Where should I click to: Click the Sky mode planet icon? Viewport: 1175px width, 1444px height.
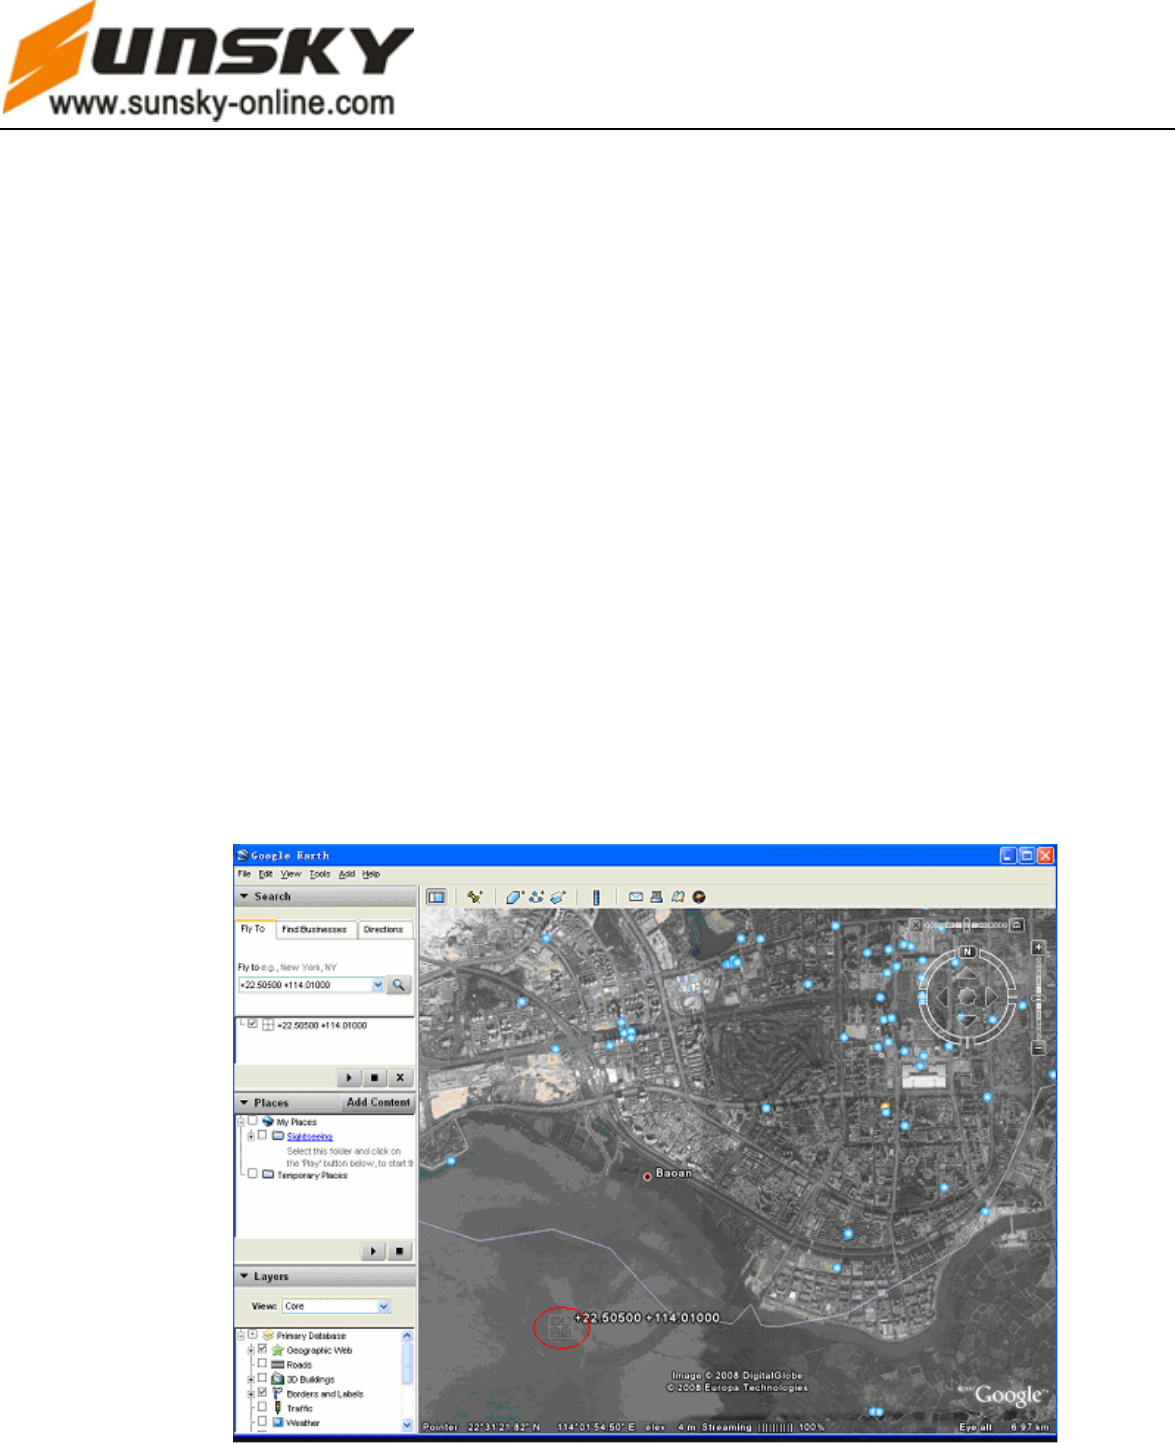pyautogui.click(x=699, y=897)
